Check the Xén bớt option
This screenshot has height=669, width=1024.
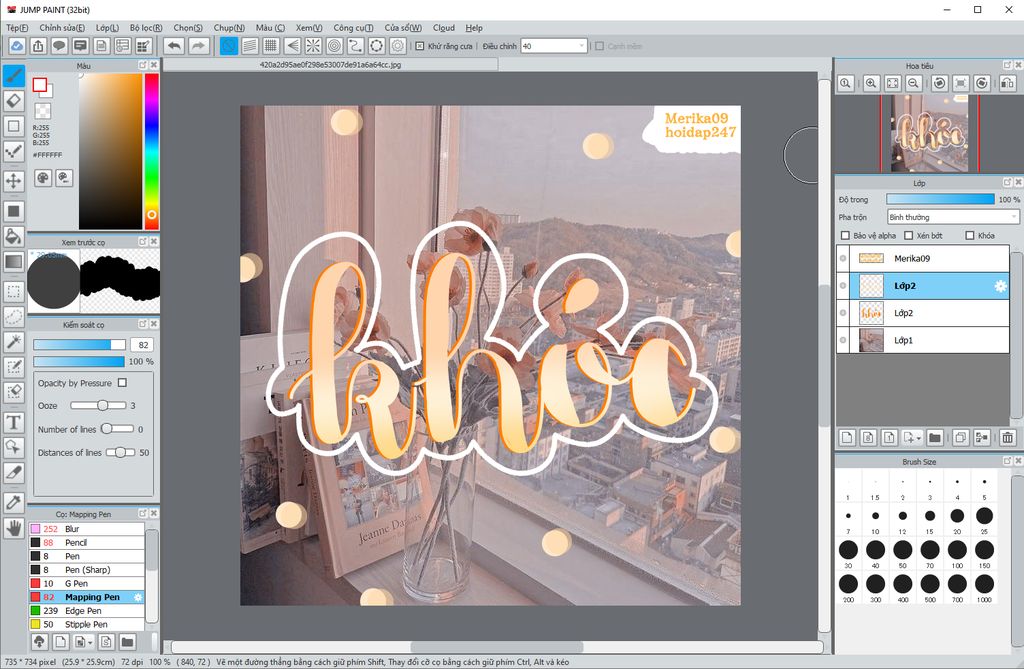click(x=908, y=235)
